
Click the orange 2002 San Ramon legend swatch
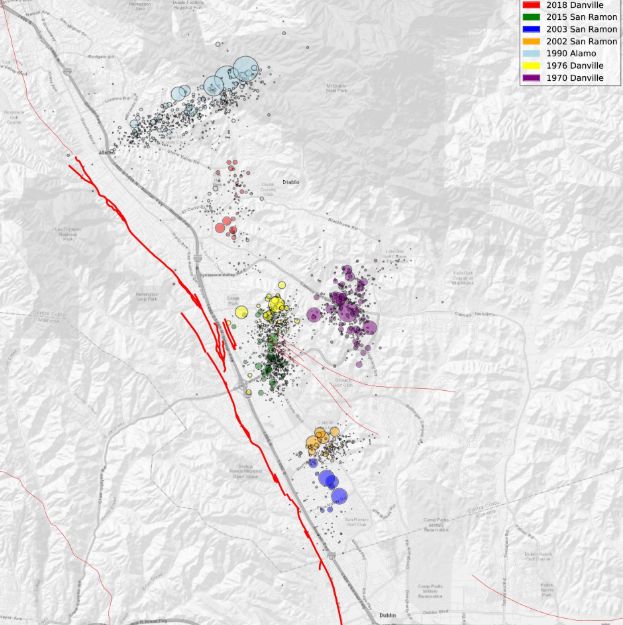[x=528, y=43]
